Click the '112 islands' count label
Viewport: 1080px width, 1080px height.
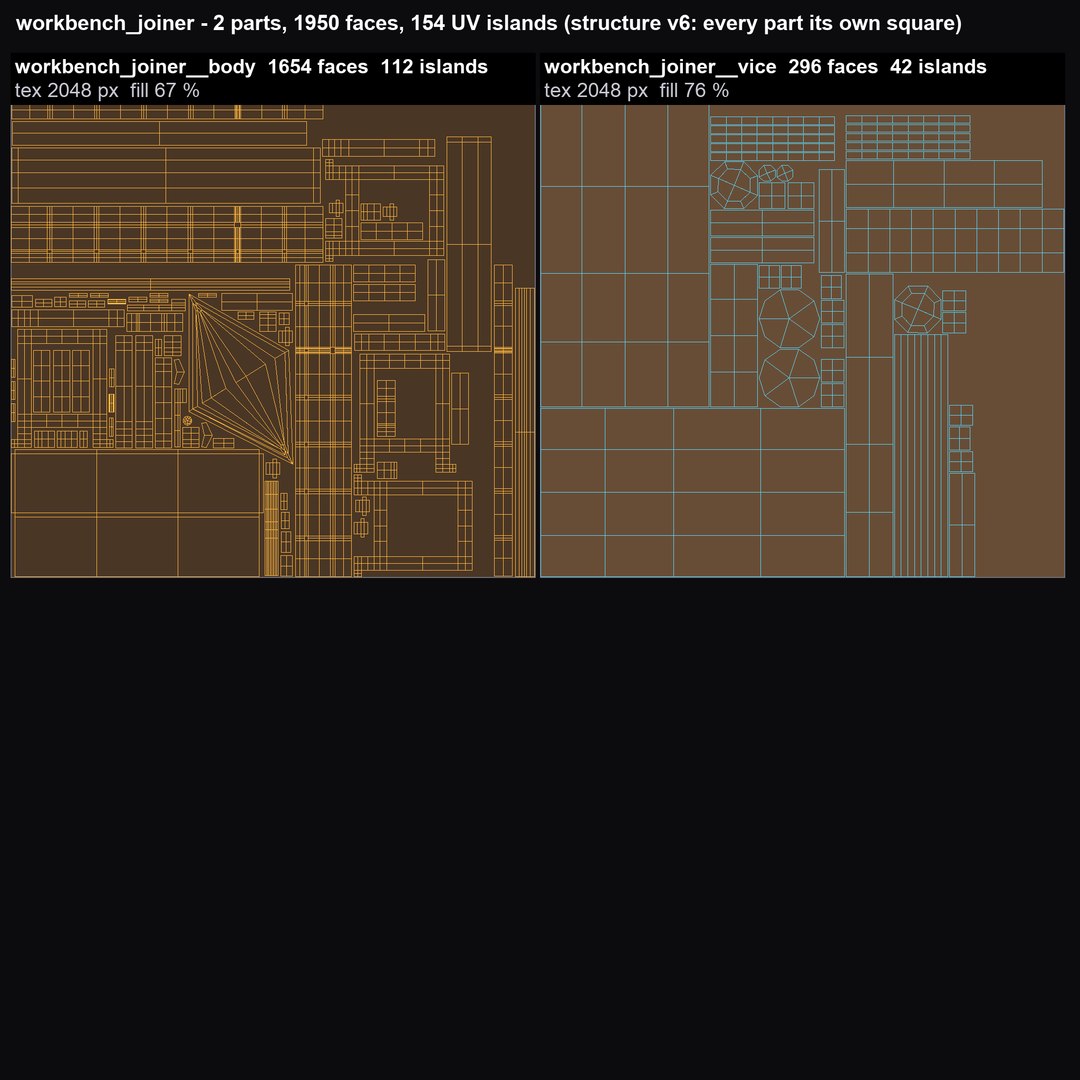[434, 67]
